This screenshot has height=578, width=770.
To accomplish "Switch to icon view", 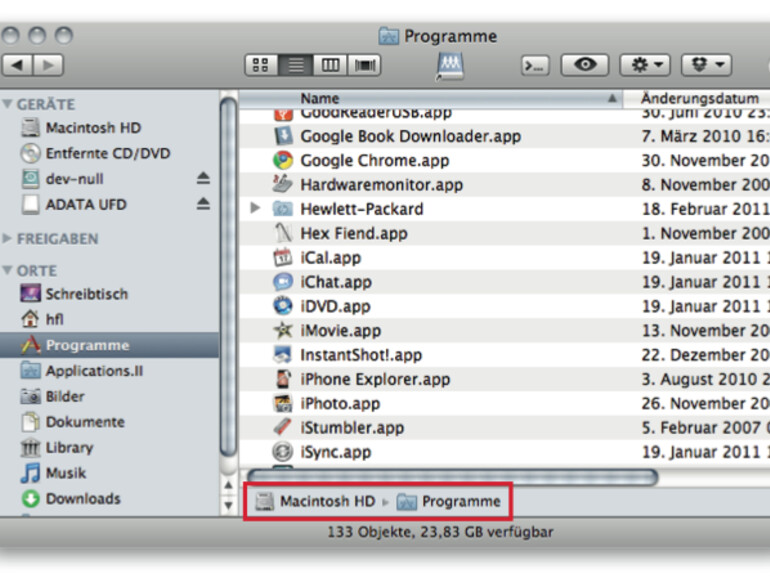I will [x=261, y=65].
